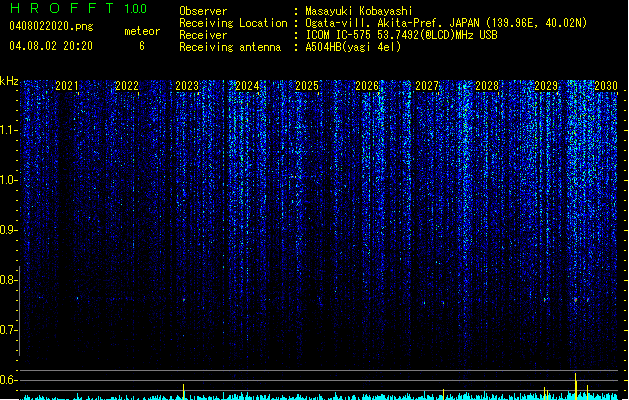Click the Receiving antenna label
This screenshot has width=629, height=400.
point(230,47)
